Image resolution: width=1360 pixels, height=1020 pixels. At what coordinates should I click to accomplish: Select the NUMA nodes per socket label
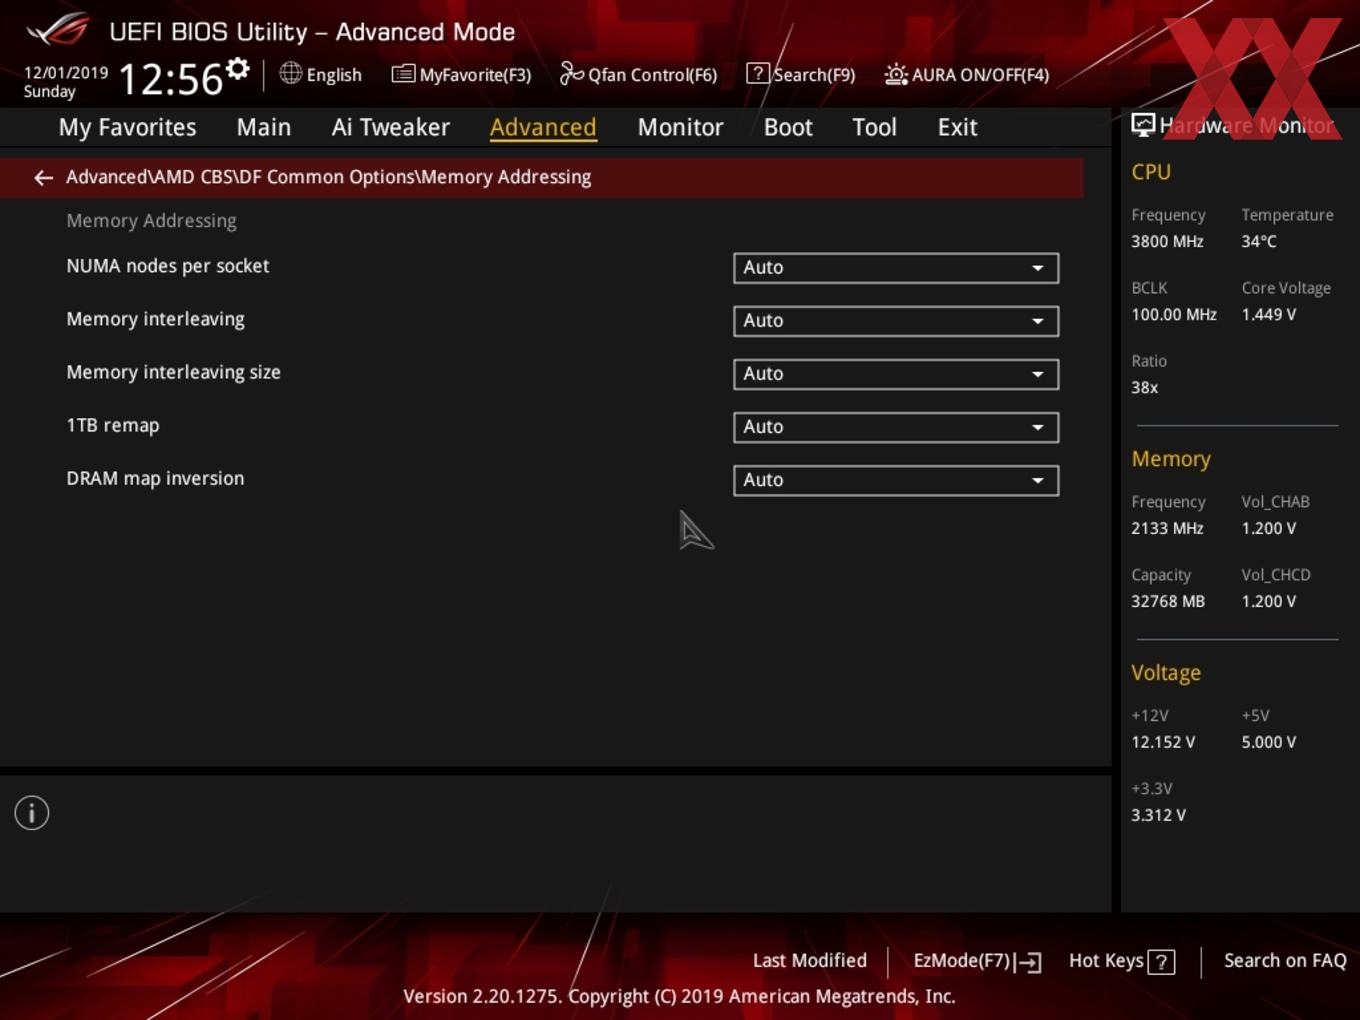point(168,266)
